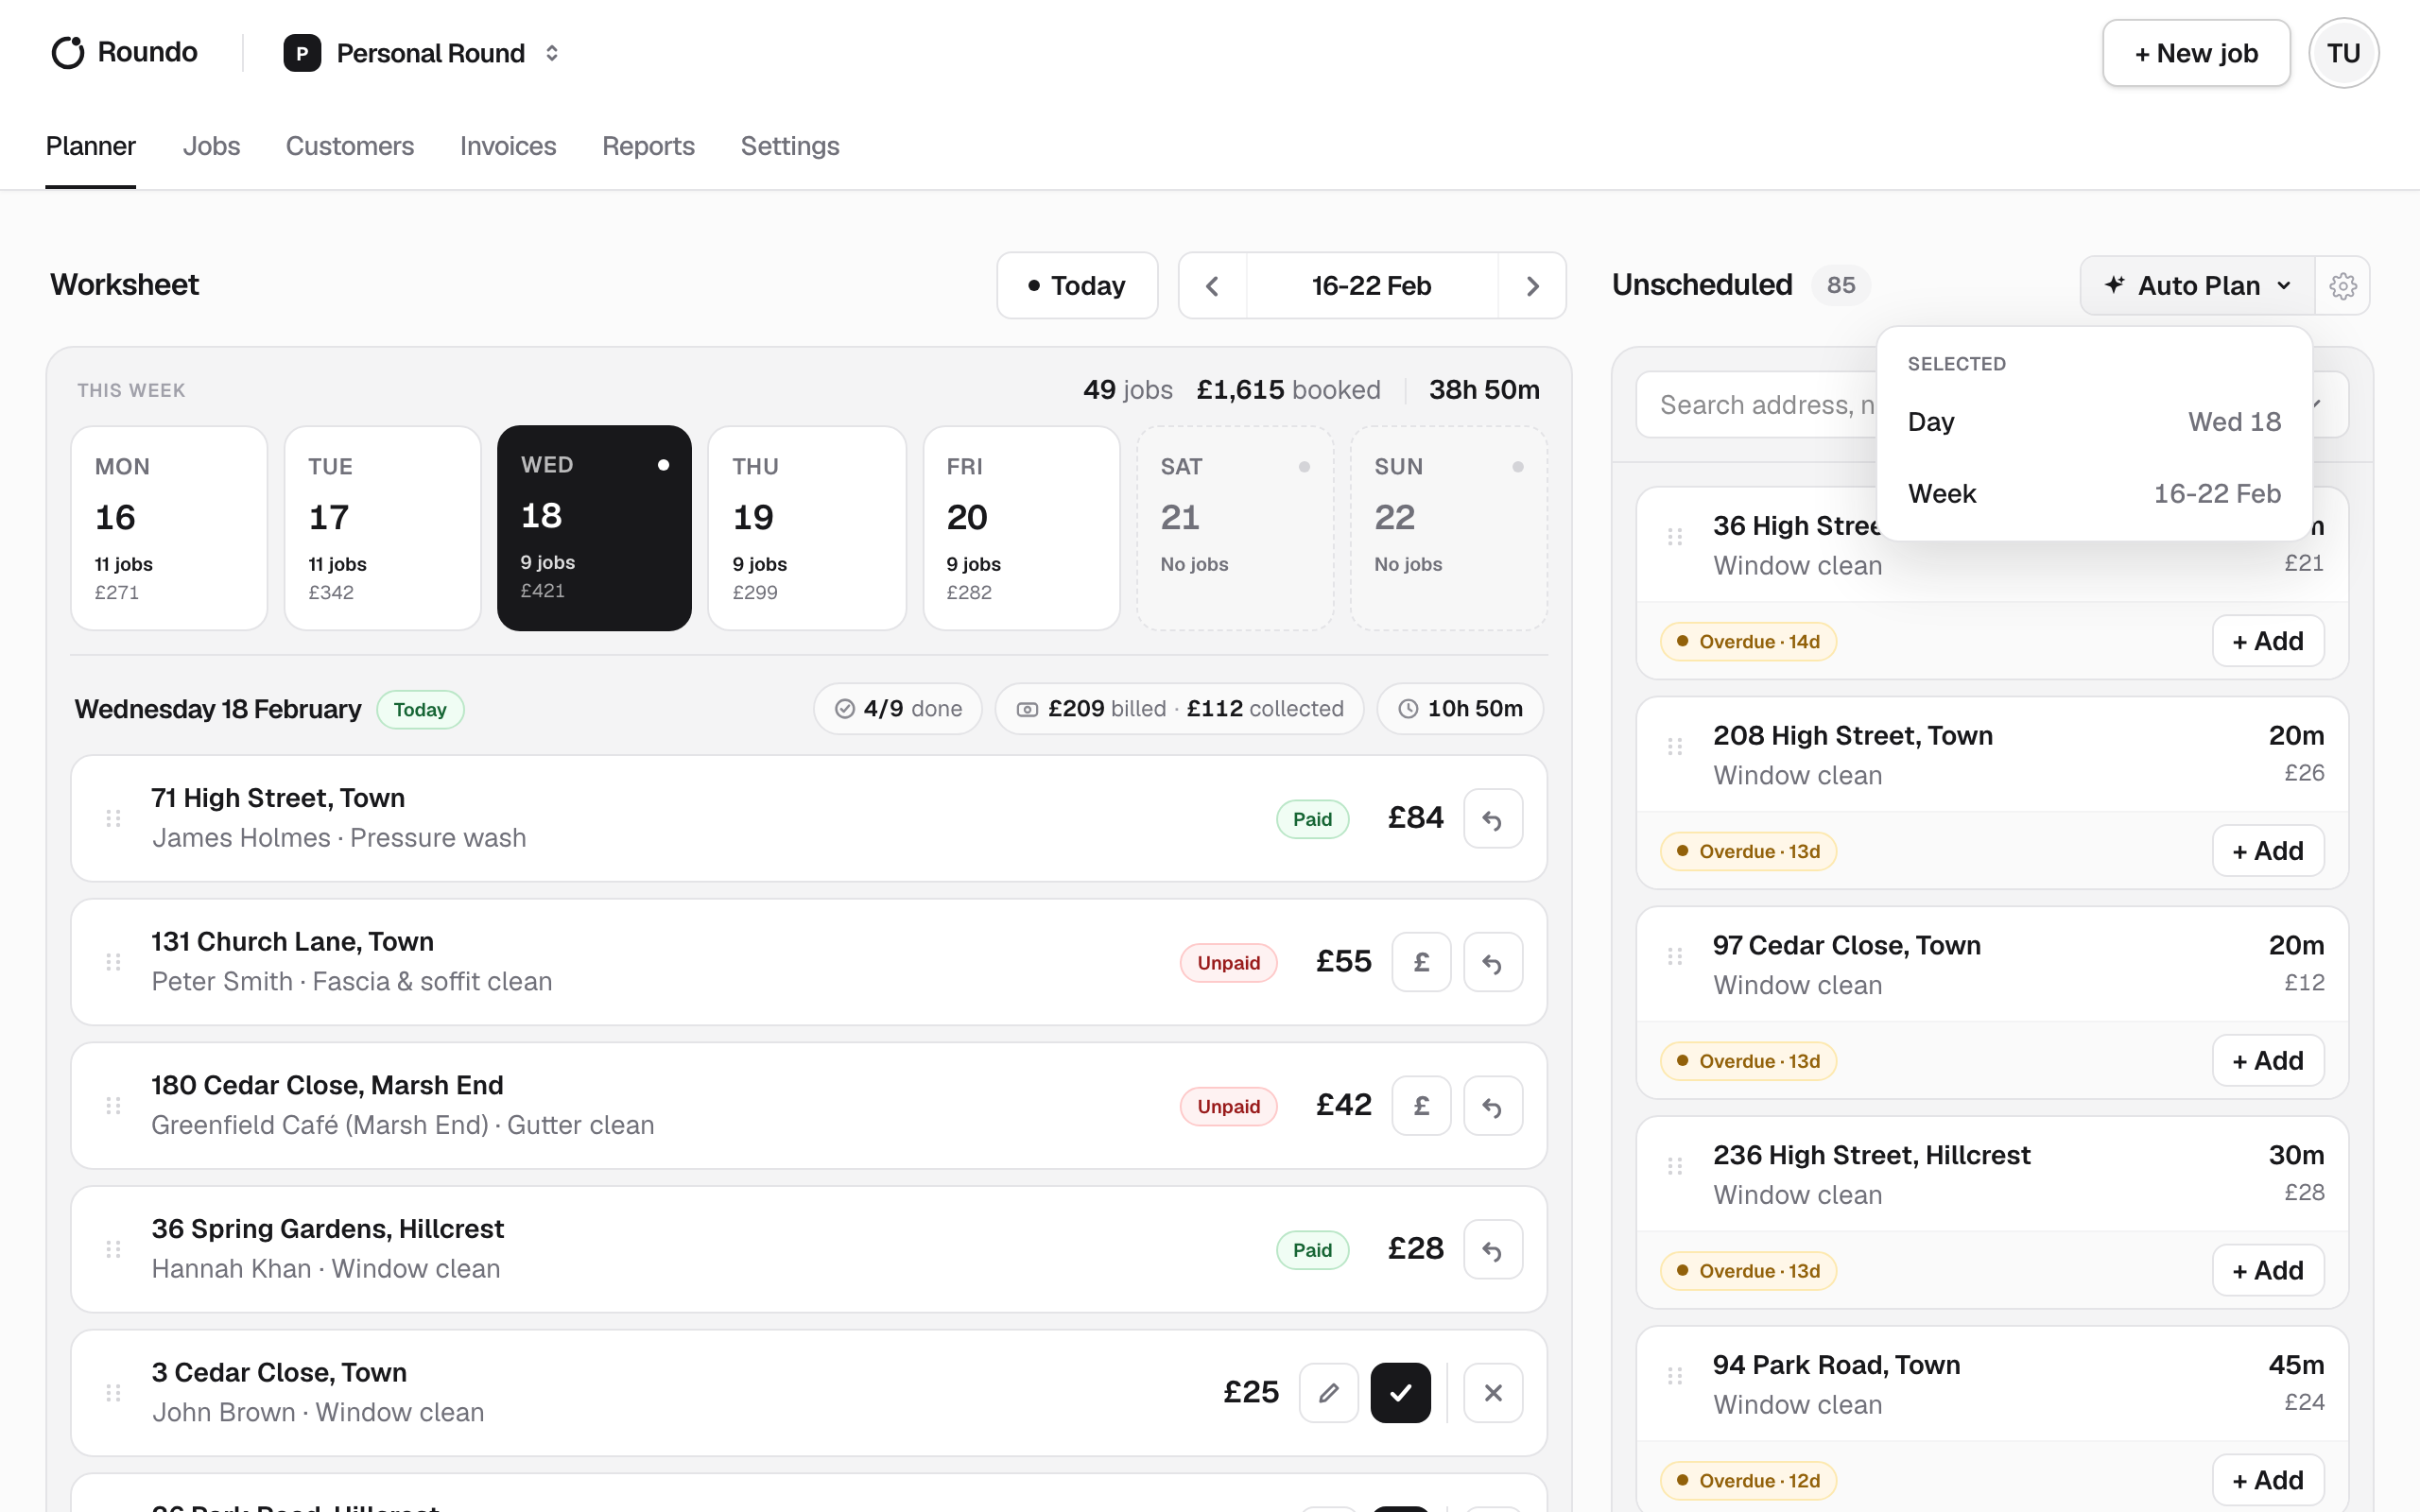Select Day Wed 18 auto plan option
Screen dimensions: 2420x1512
tap(2094, 422)
